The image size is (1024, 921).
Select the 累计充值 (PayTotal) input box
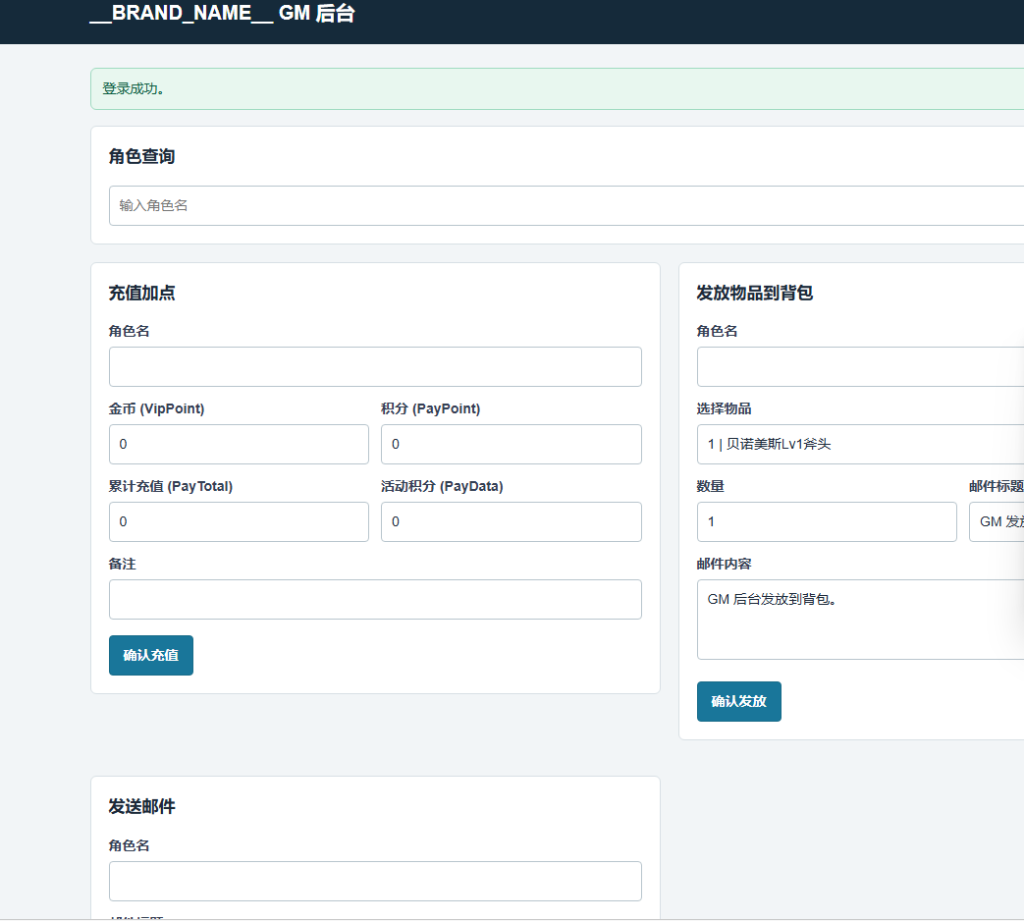tap(238, 522)
